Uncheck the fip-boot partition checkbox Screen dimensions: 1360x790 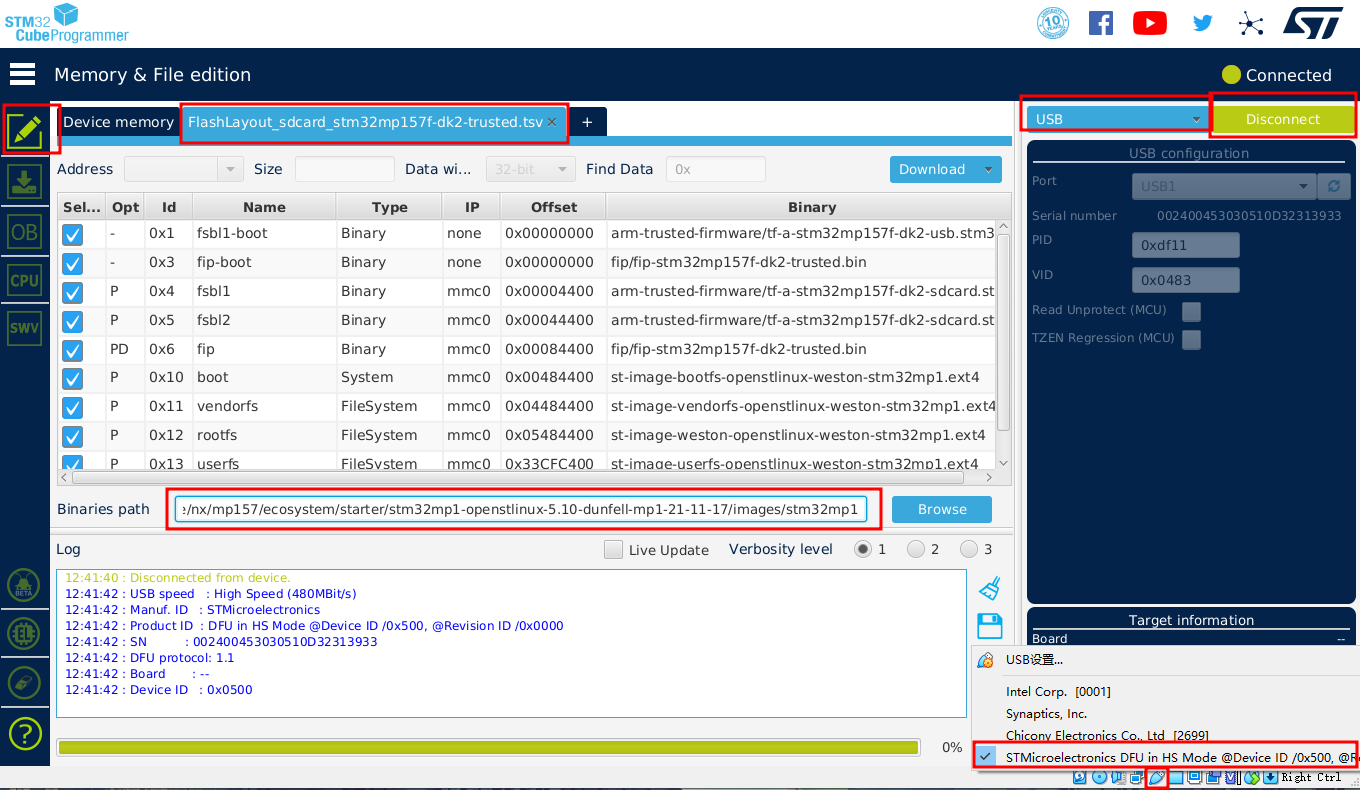click(73, 263)
